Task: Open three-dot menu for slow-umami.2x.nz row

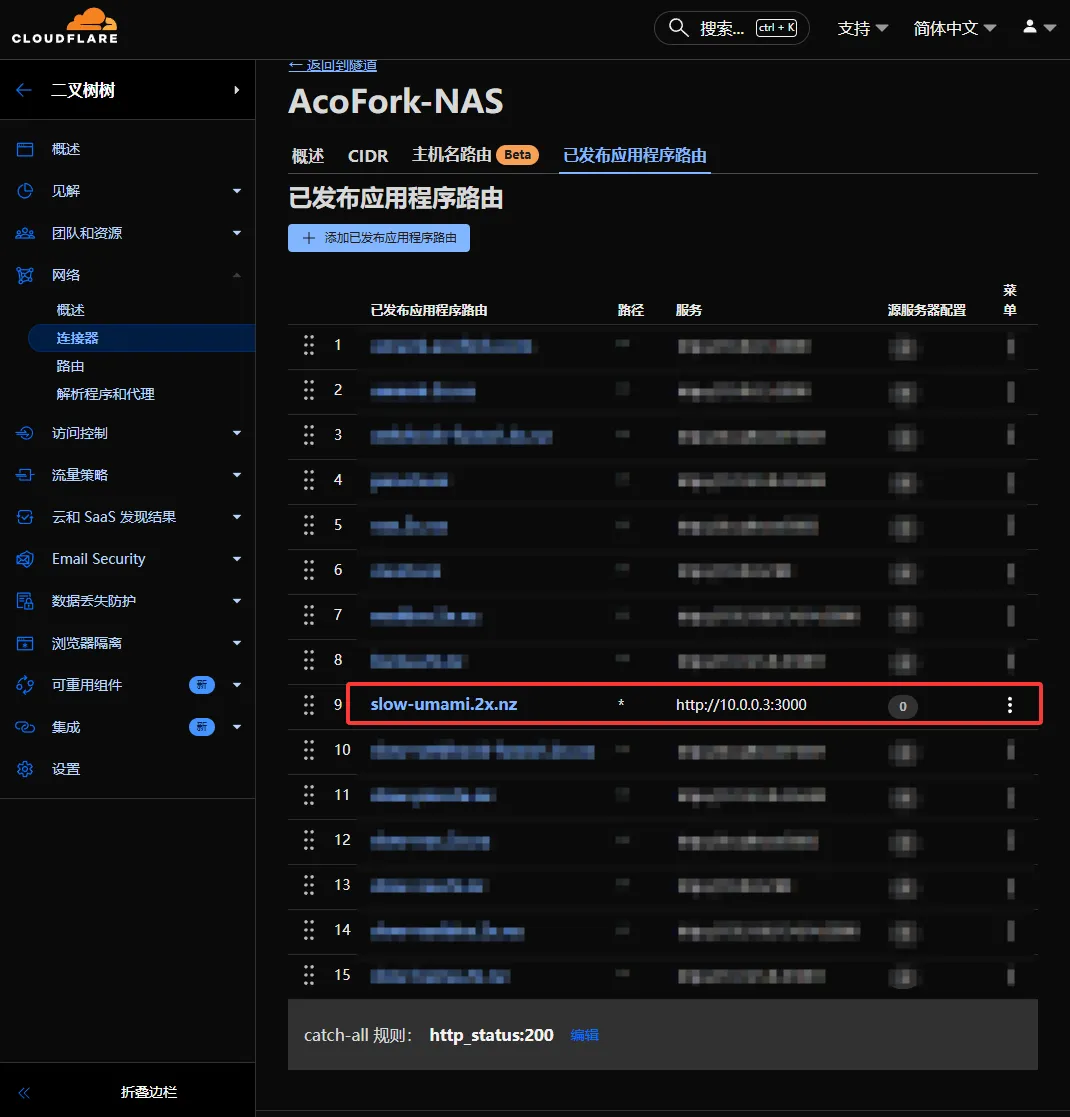Action: (1010, 705)
